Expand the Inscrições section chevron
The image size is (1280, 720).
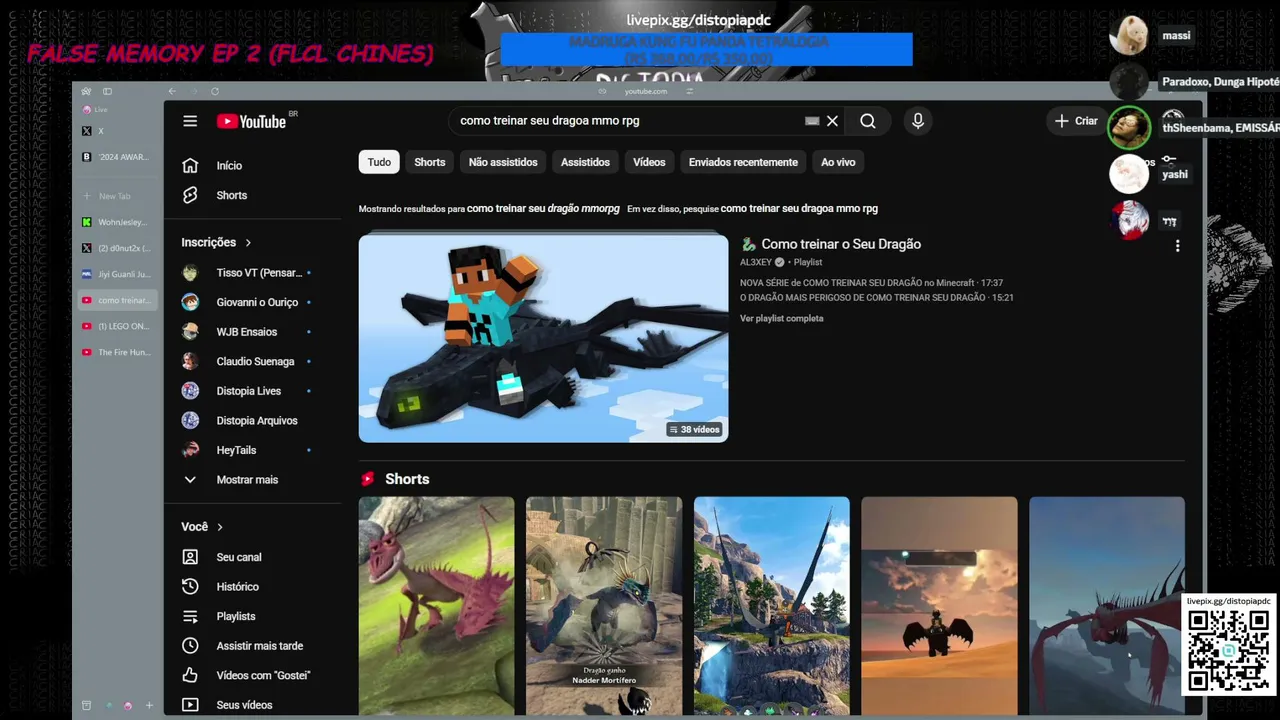[248, 243]
